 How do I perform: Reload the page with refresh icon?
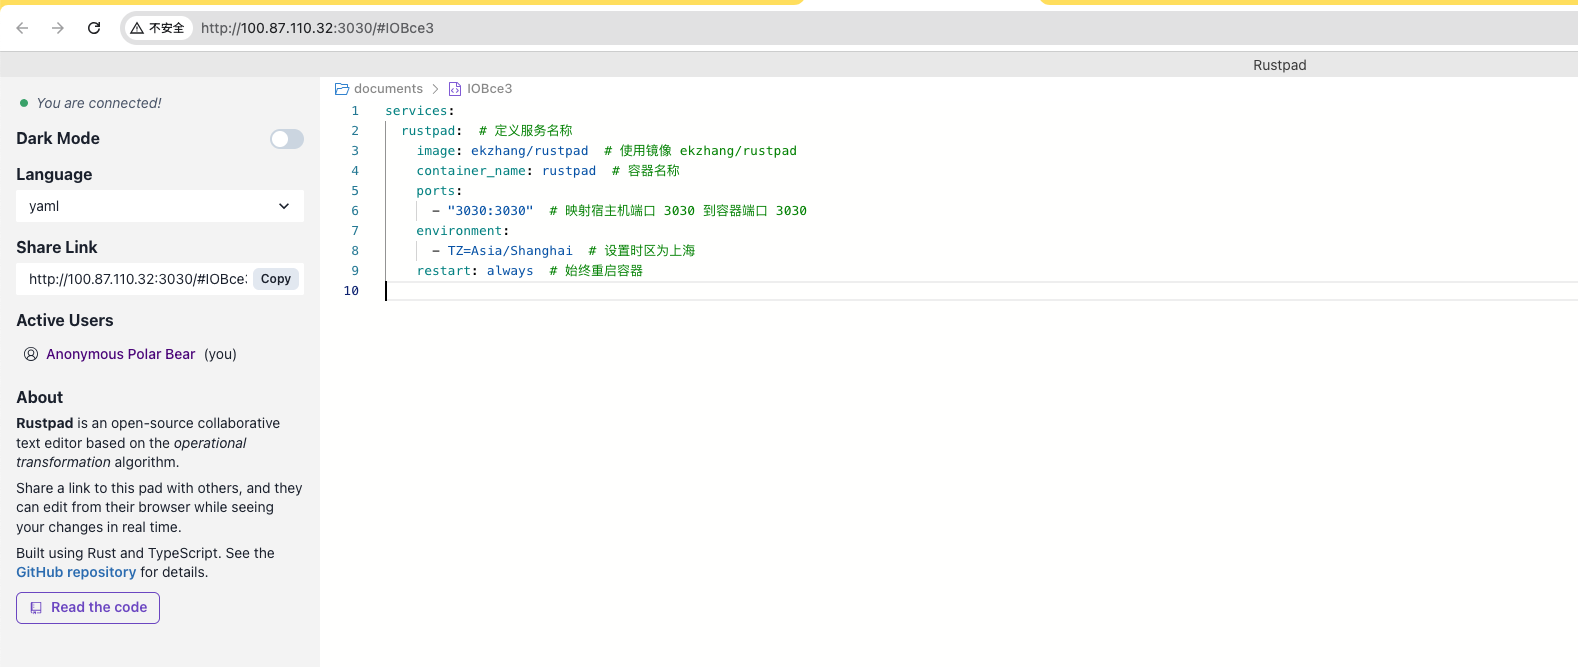pos(94,28)
